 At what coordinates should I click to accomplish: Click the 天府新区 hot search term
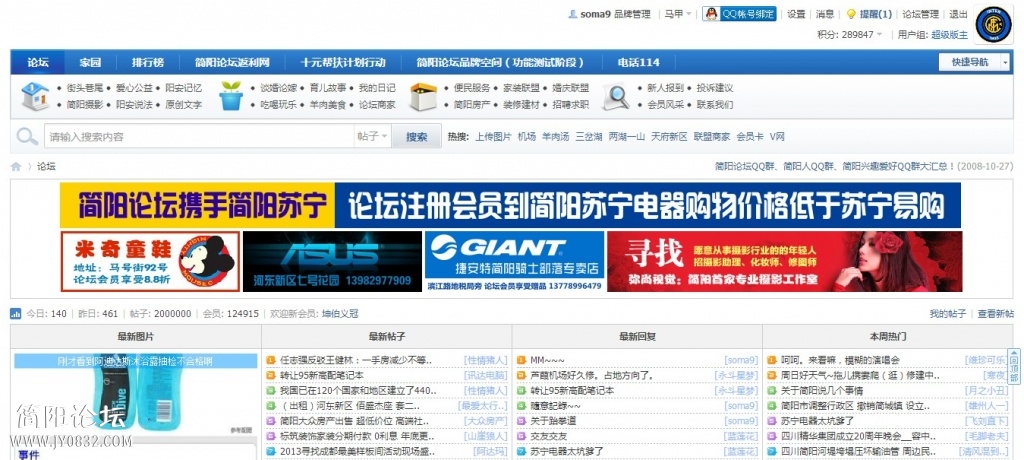[669, 137]
